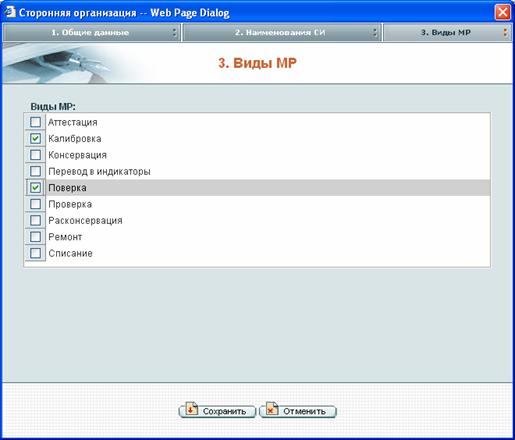Expand arrows on Наименования СИ tab
This screenshot has height=440, width=515.
pos(375,32)
